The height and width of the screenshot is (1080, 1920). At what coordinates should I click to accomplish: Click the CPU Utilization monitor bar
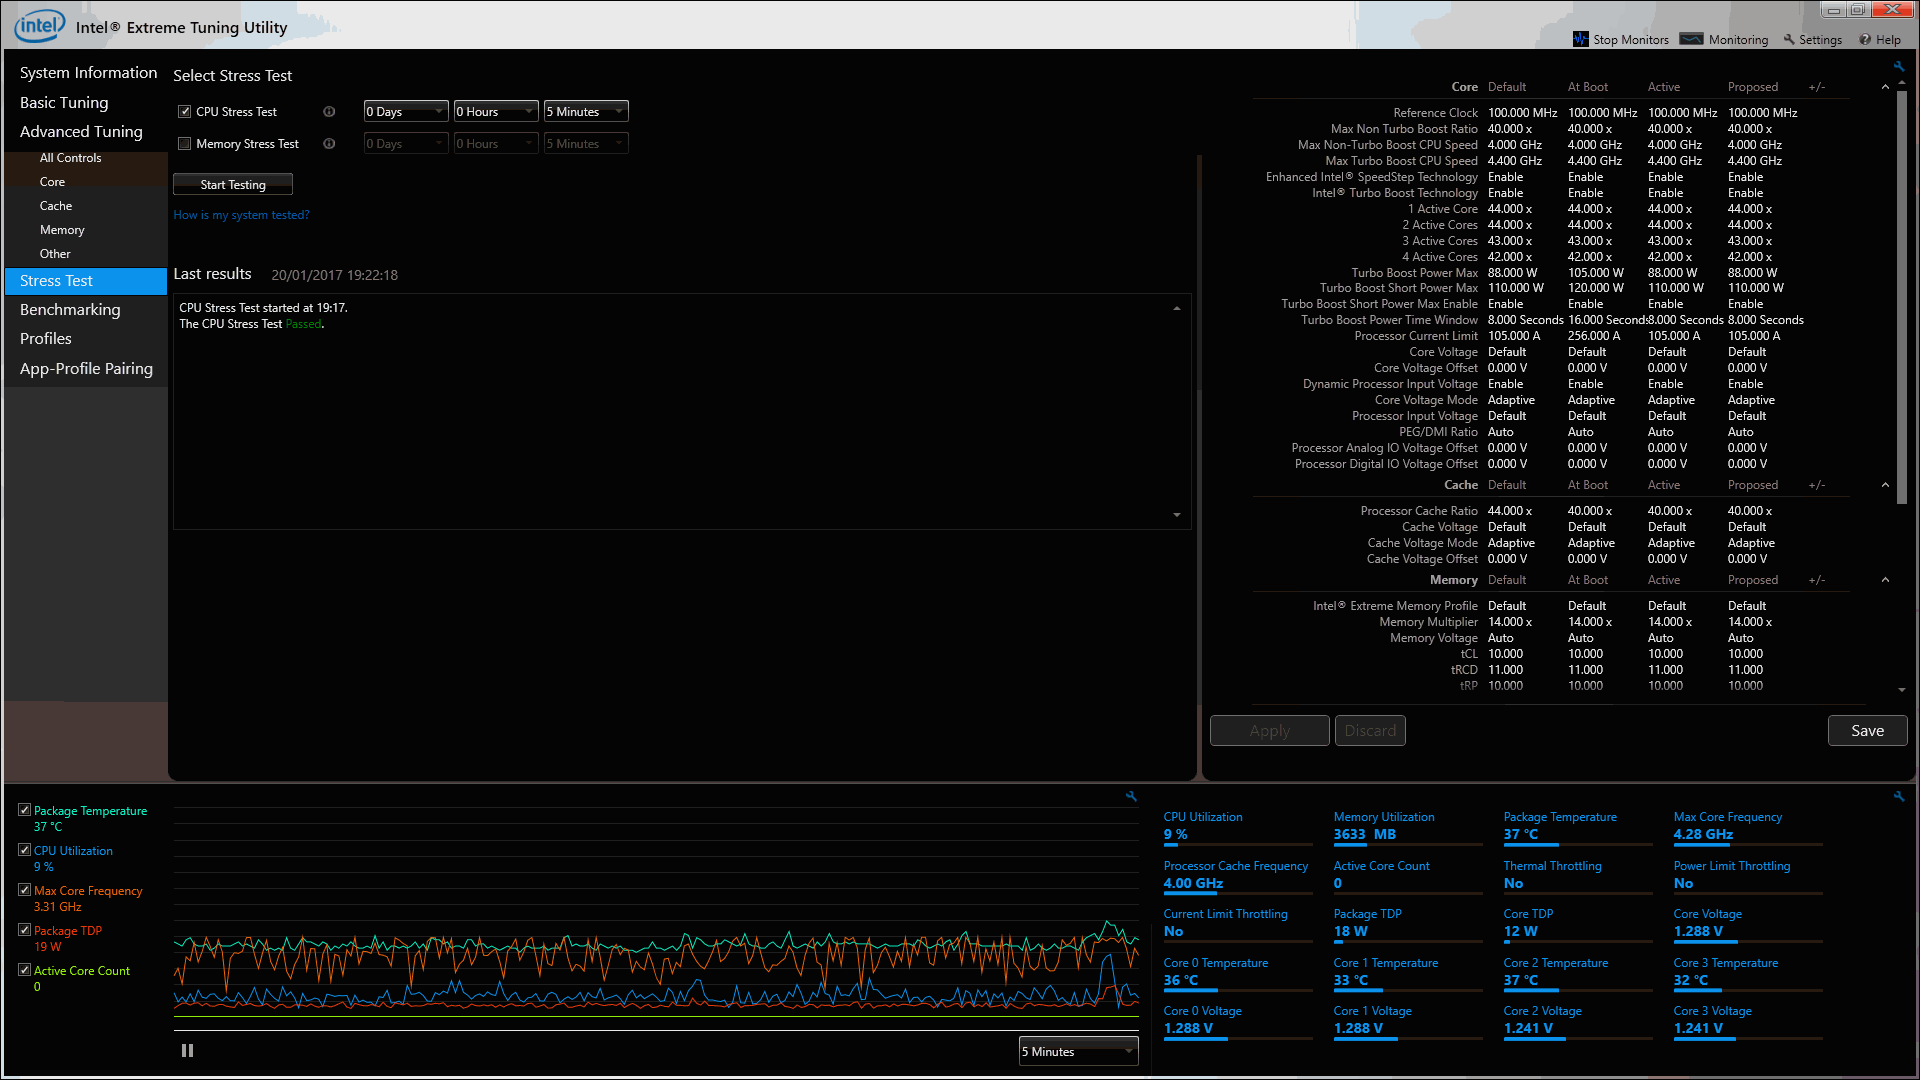point(1238,844)
